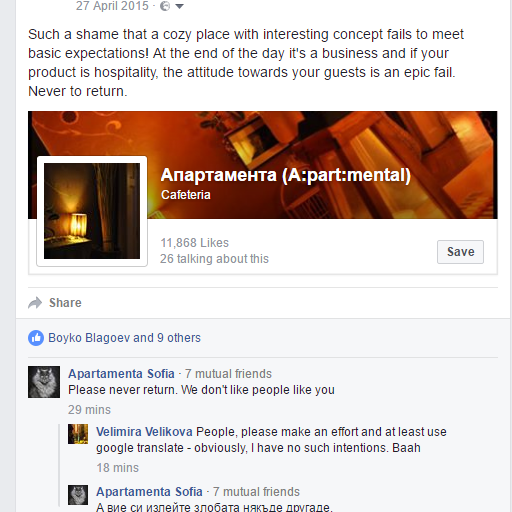Image resolution: width=512 pixels, height=512 pixels.
Task: Open Velimira Velikova's small avatar
Action: coord(78,434)
